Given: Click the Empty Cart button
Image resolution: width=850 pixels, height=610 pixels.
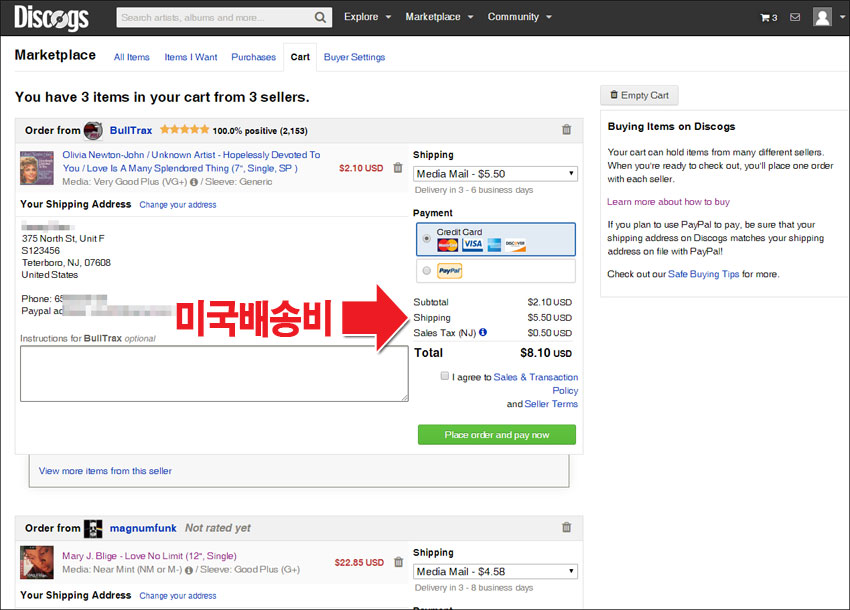Looking at the screenshot, I should [639, 95].
